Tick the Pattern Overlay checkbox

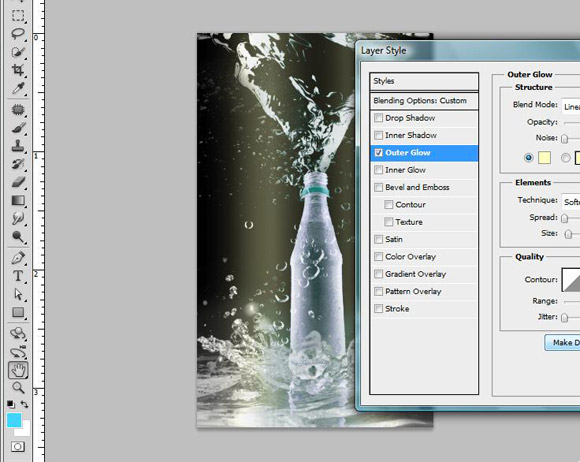(378, 291)
